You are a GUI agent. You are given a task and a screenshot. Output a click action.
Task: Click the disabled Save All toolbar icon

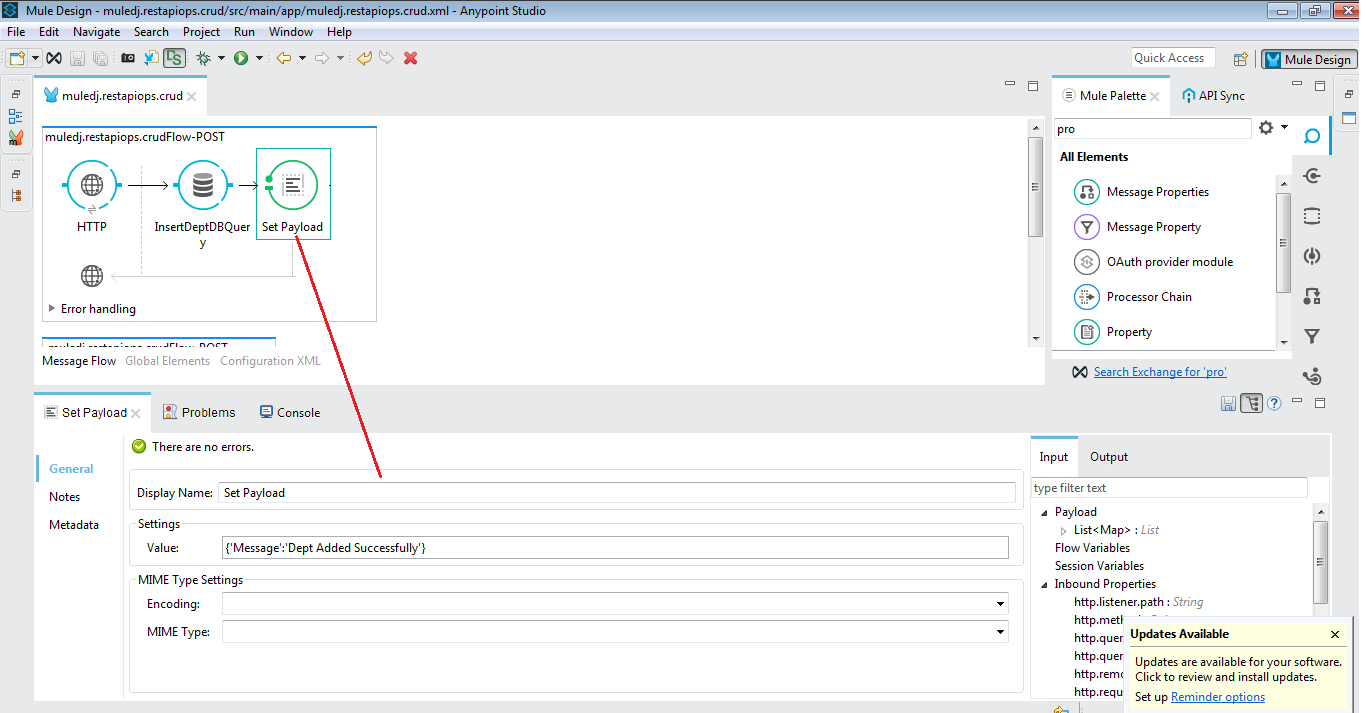click(x=100, y=58)
